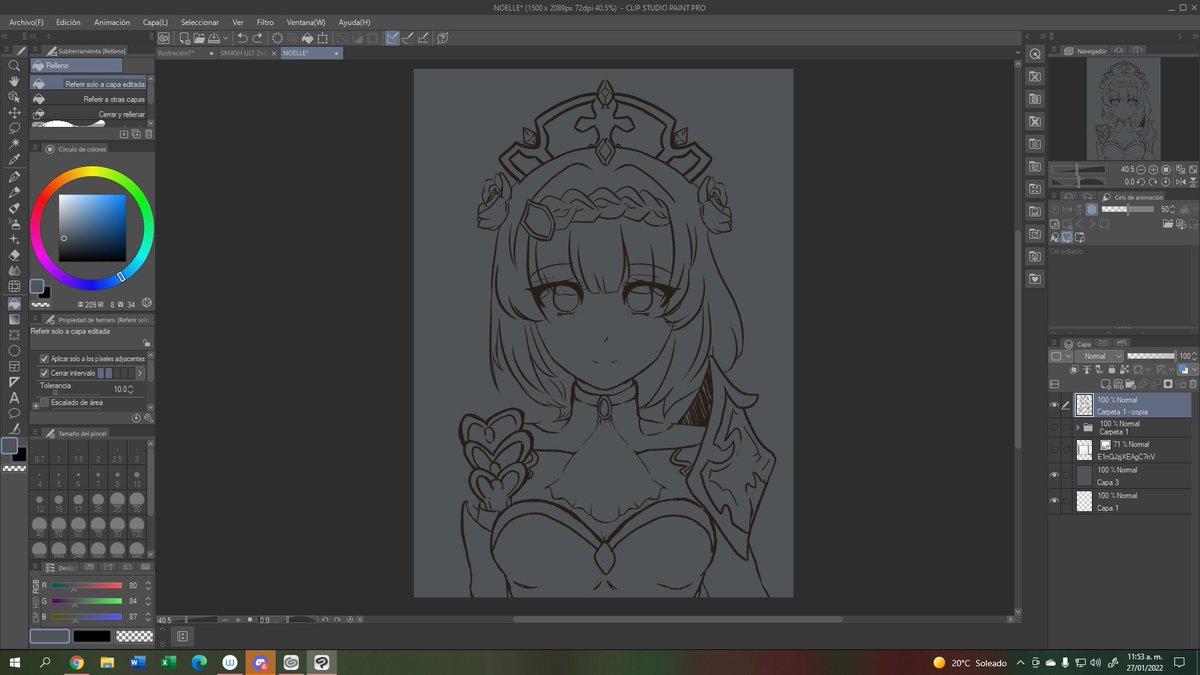Select the Text tool
Screen dimensions: 1200x675
pyautogui.click(x=14, y=398)
